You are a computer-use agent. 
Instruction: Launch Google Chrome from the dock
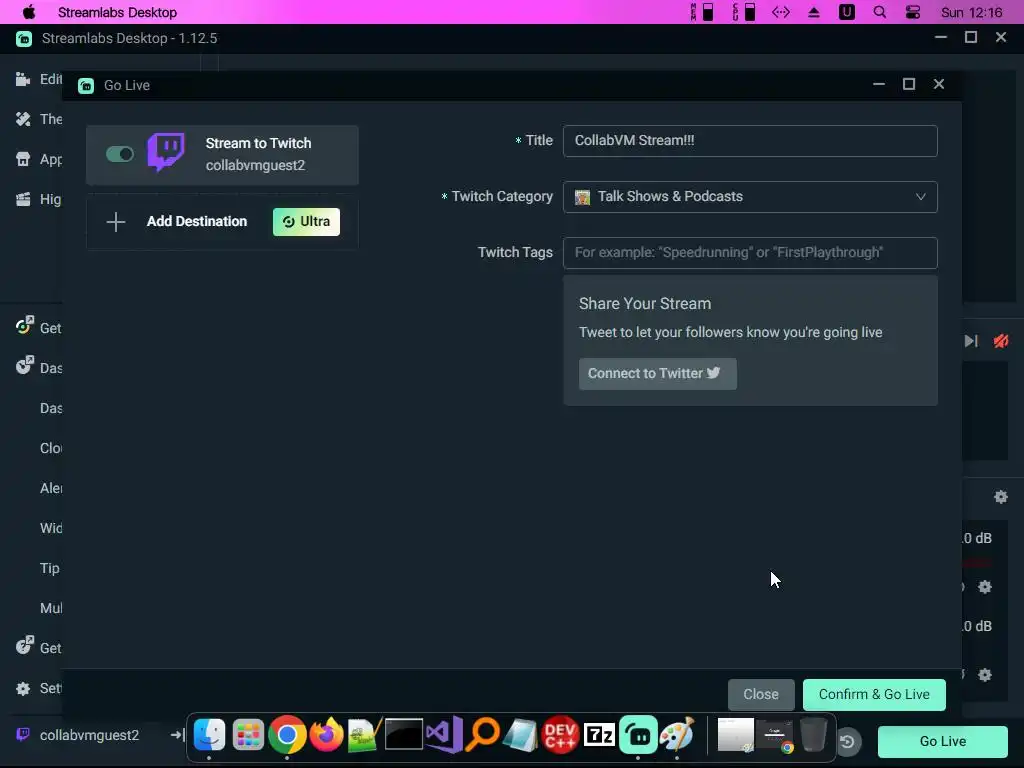coord(287,735)
